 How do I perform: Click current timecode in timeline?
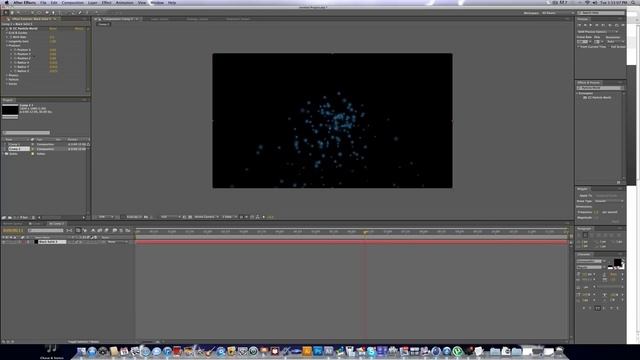pos(13,231)
